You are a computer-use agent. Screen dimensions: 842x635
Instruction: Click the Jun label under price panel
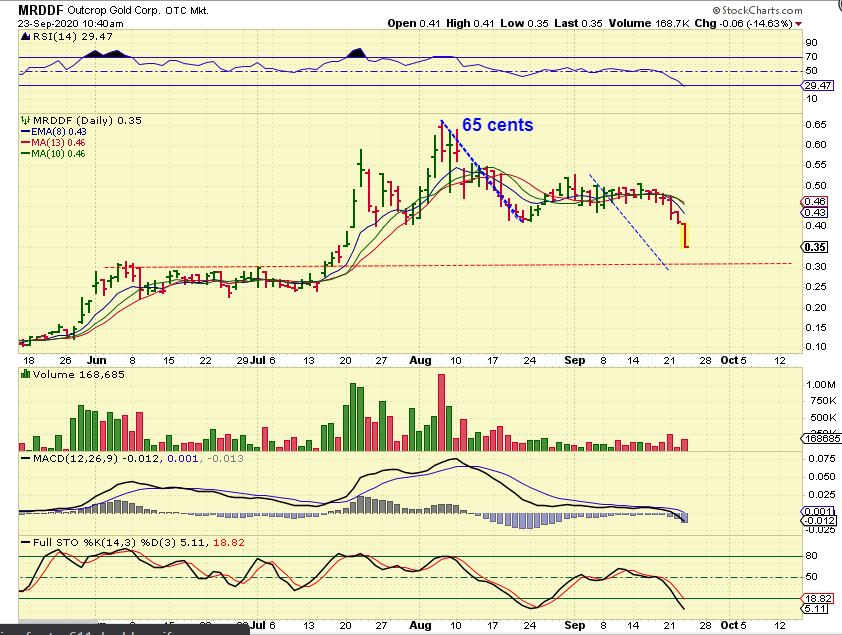tap(97, 360)
